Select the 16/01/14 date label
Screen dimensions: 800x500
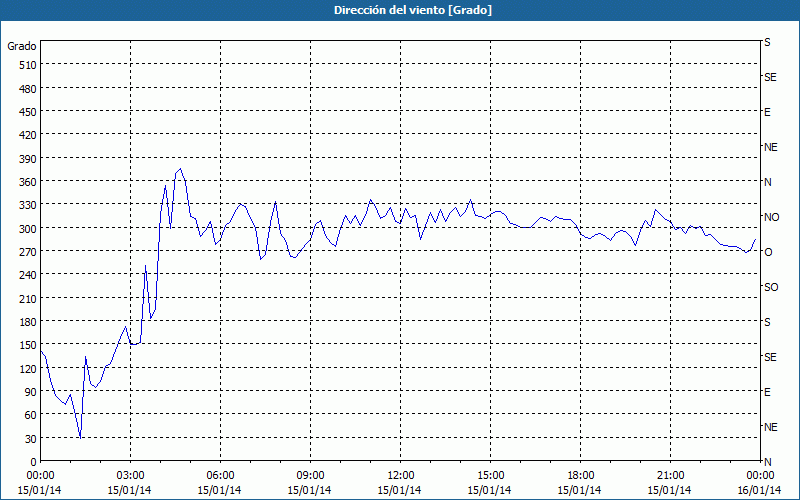coord(760,490)
